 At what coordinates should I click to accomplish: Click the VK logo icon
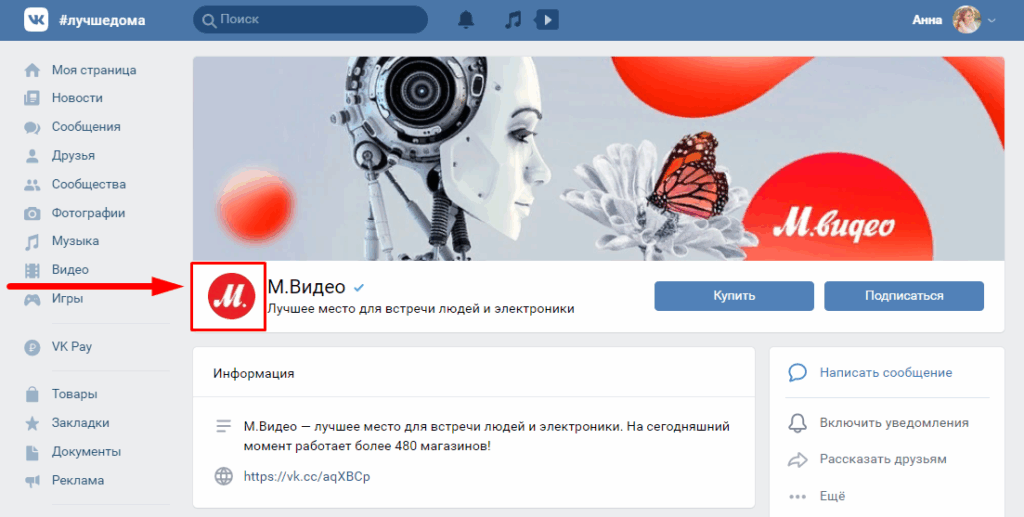point(36,20)
